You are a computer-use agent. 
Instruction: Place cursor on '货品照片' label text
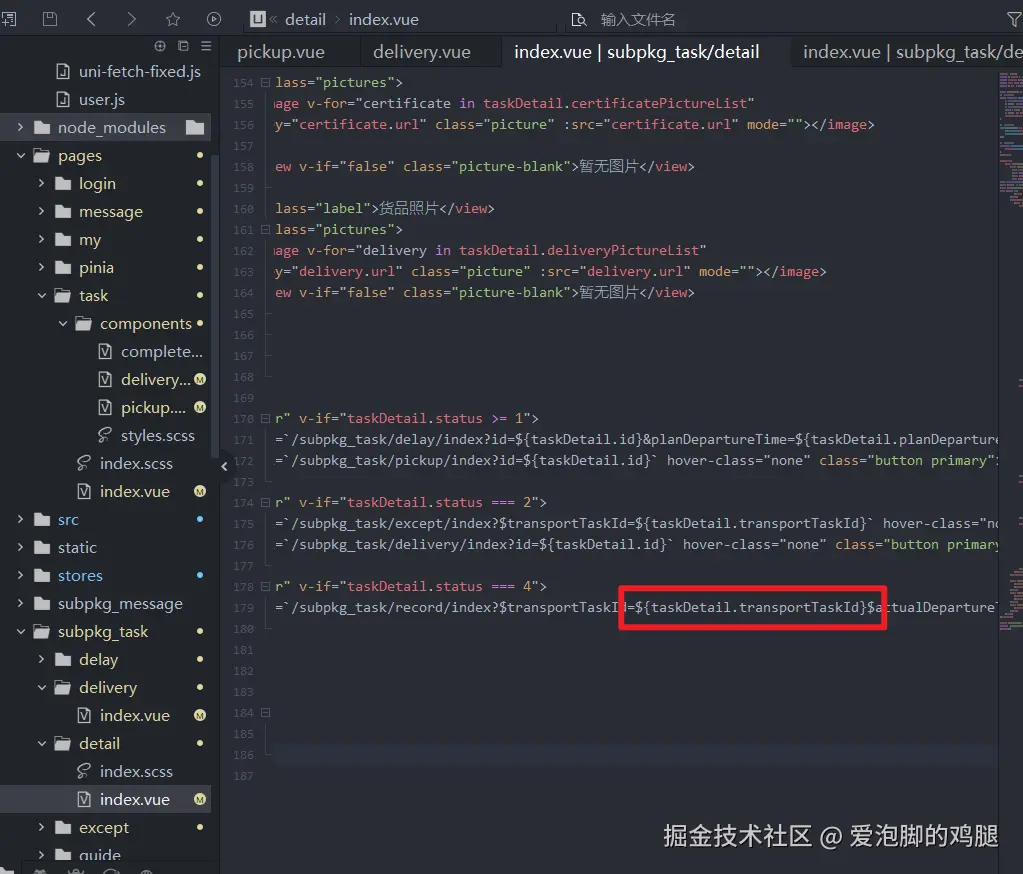[408, 209]
